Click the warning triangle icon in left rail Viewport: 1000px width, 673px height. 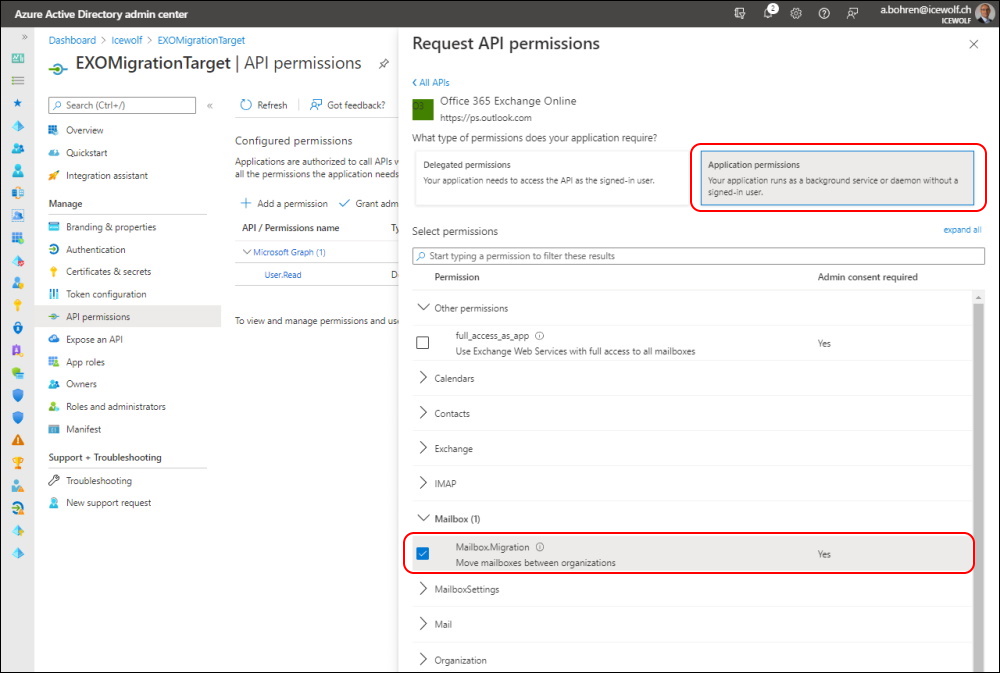click(x=18, y=440)
